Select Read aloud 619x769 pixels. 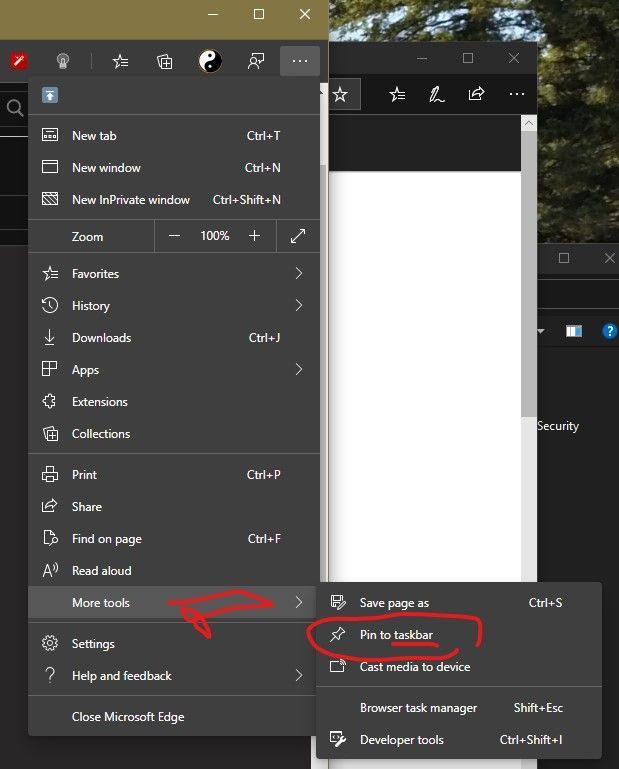tap(174, 570)
